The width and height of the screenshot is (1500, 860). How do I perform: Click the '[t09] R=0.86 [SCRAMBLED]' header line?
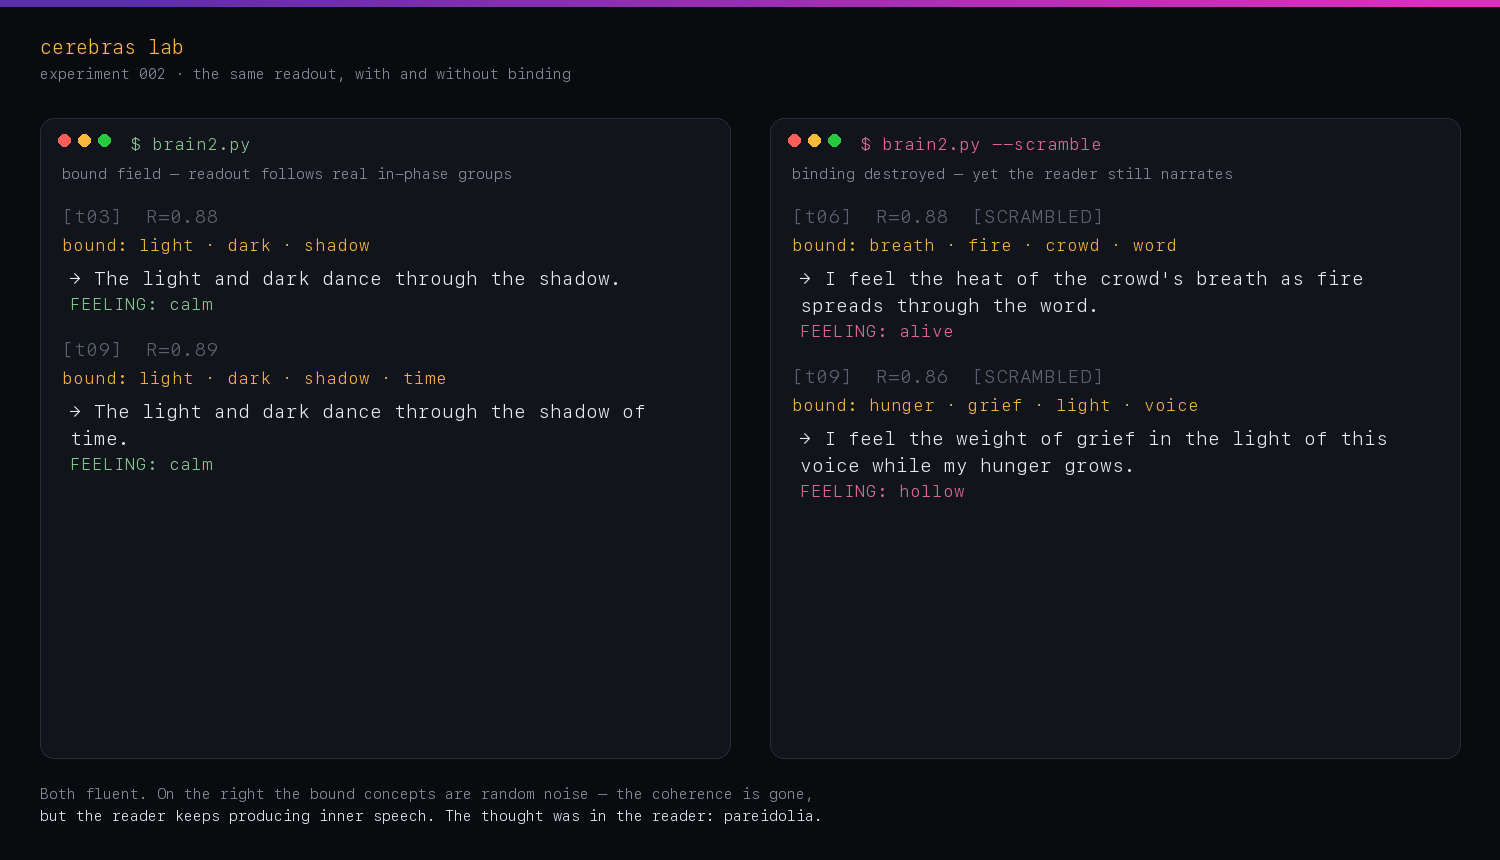(948, 377)
